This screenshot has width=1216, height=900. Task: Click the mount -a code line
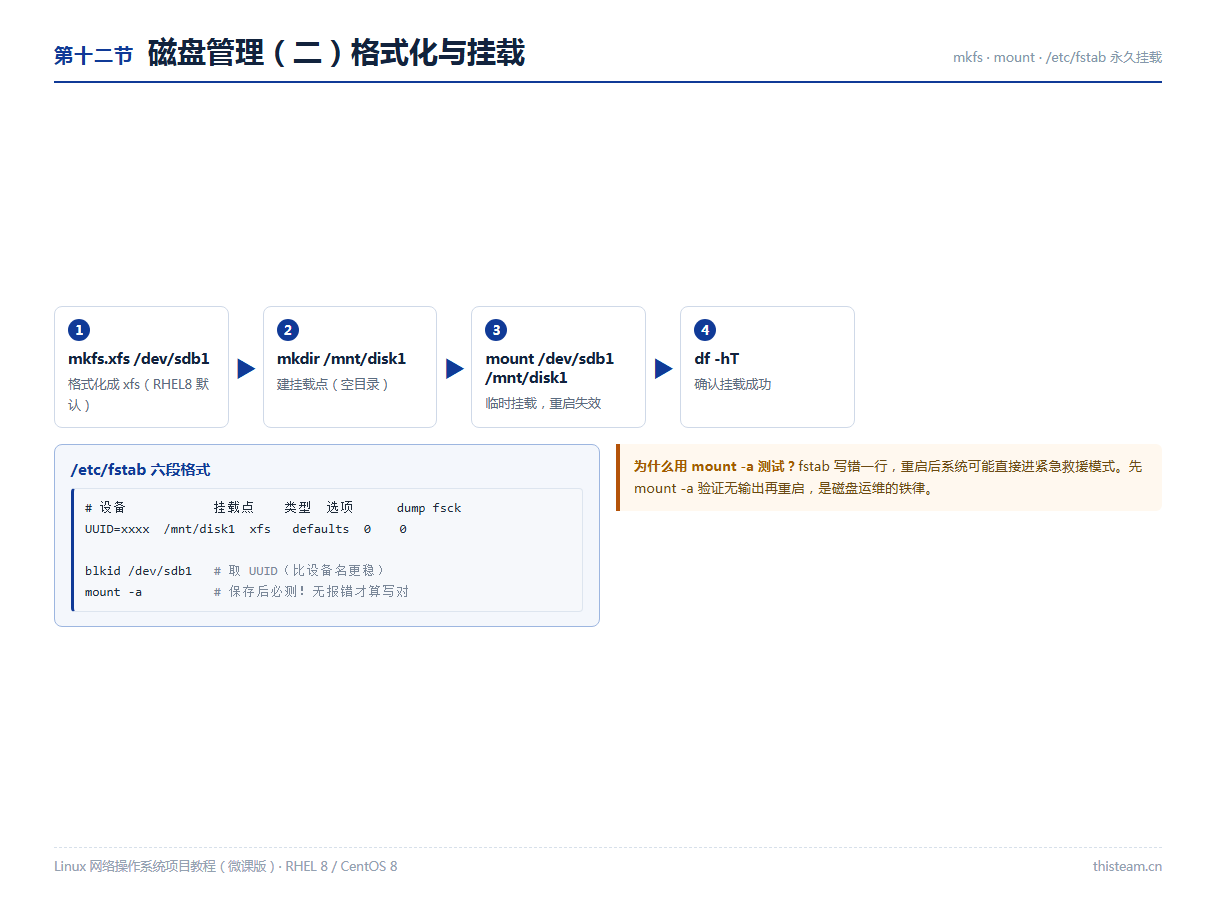247,592
